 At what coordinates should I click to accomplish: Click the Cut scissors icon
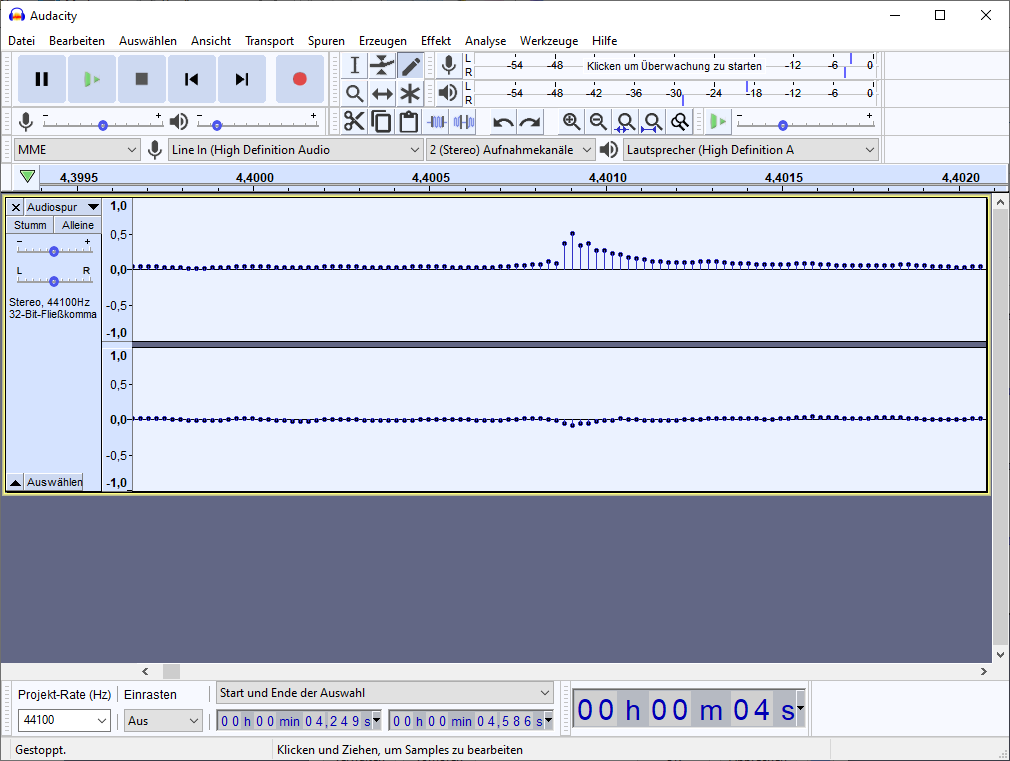pyautogui.click(x=354, y=122)
